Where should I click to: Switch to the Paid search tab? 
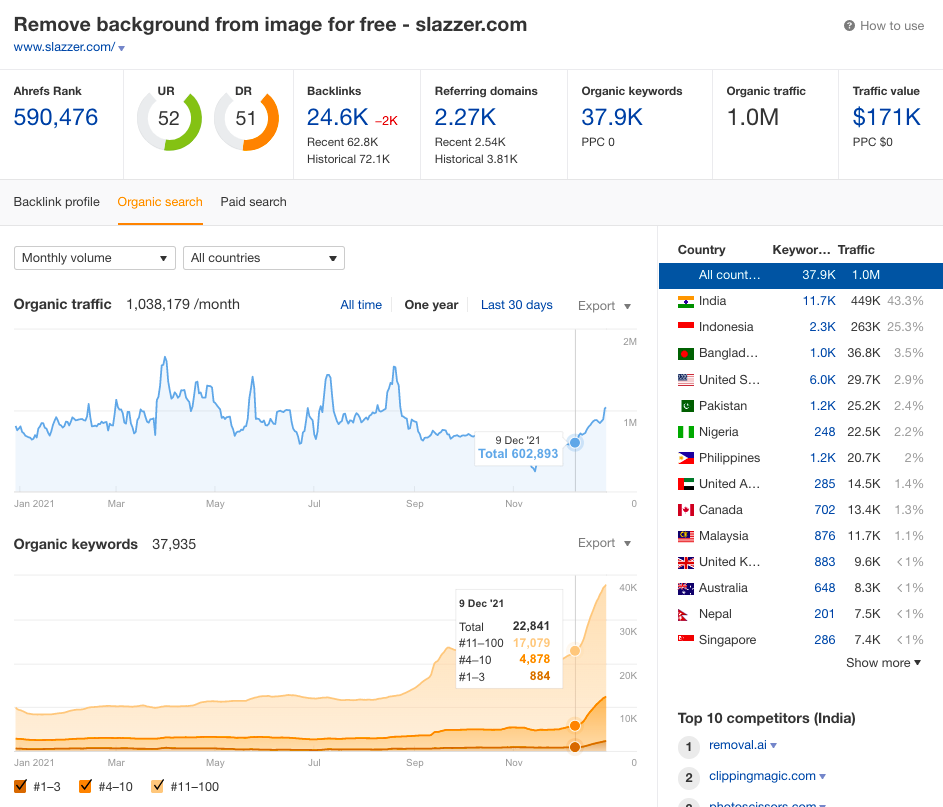(x=253, y=202)
